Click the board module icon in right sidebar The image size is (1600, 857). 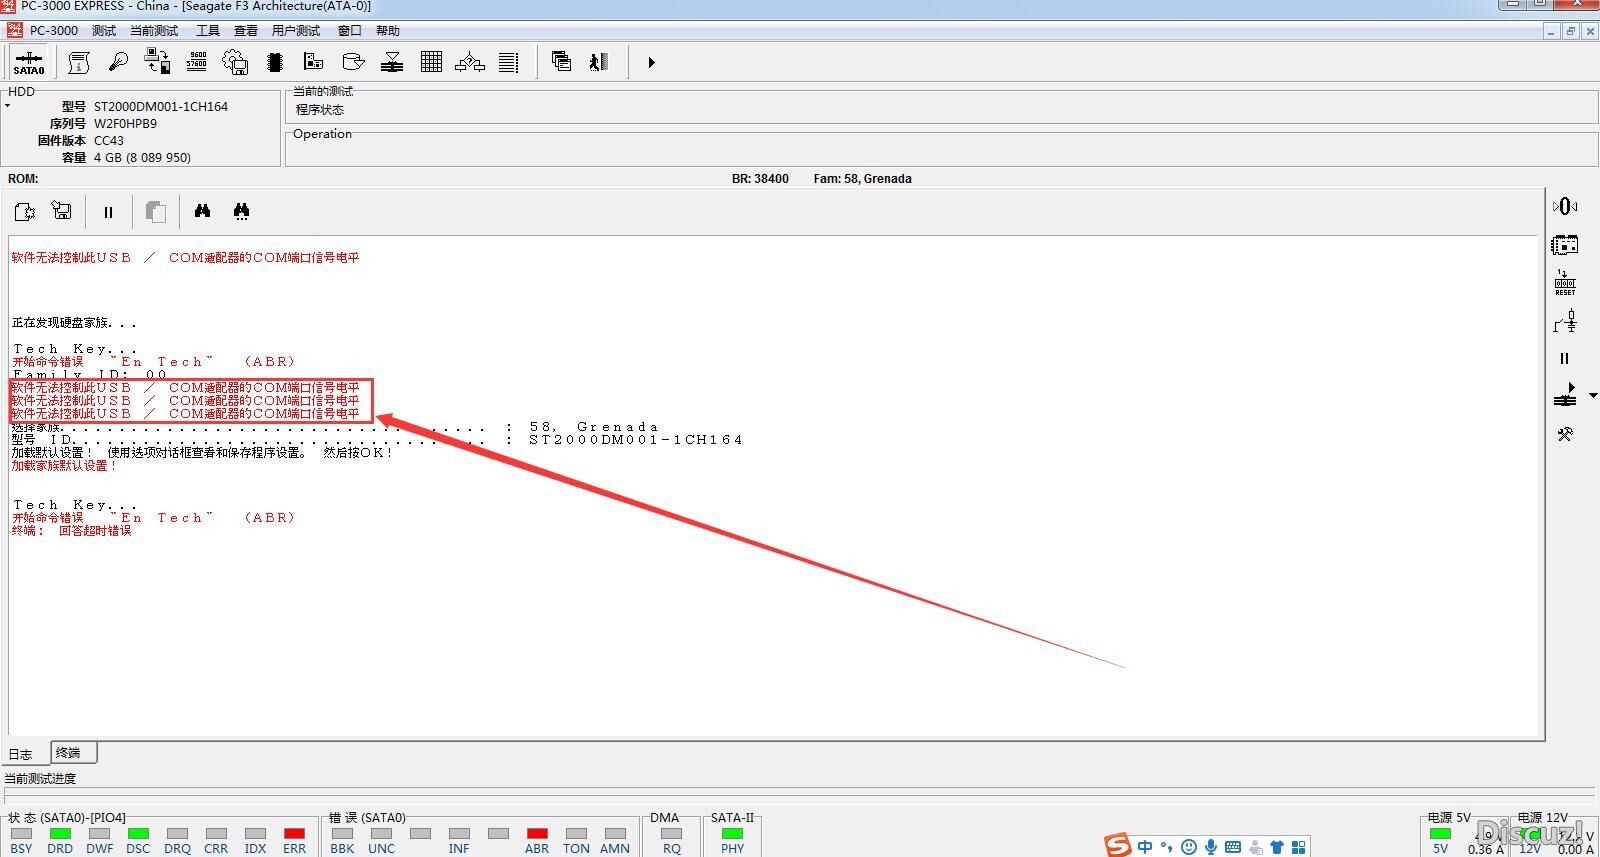click(1565, 244)
